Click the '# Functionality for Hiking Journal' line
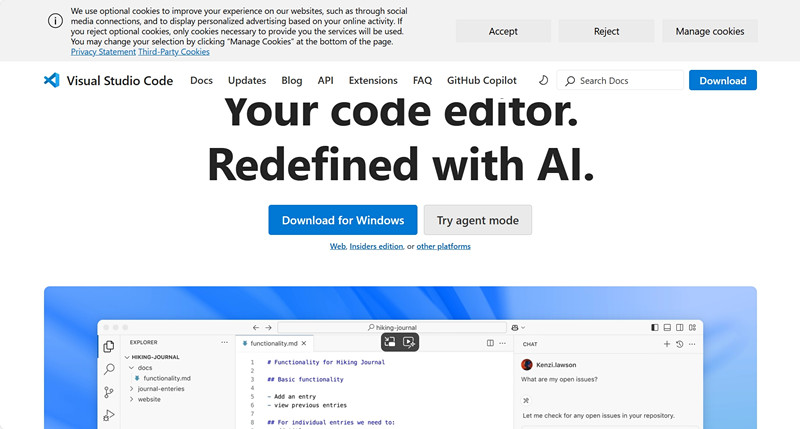The image size is (800, 429). [326, 362]
